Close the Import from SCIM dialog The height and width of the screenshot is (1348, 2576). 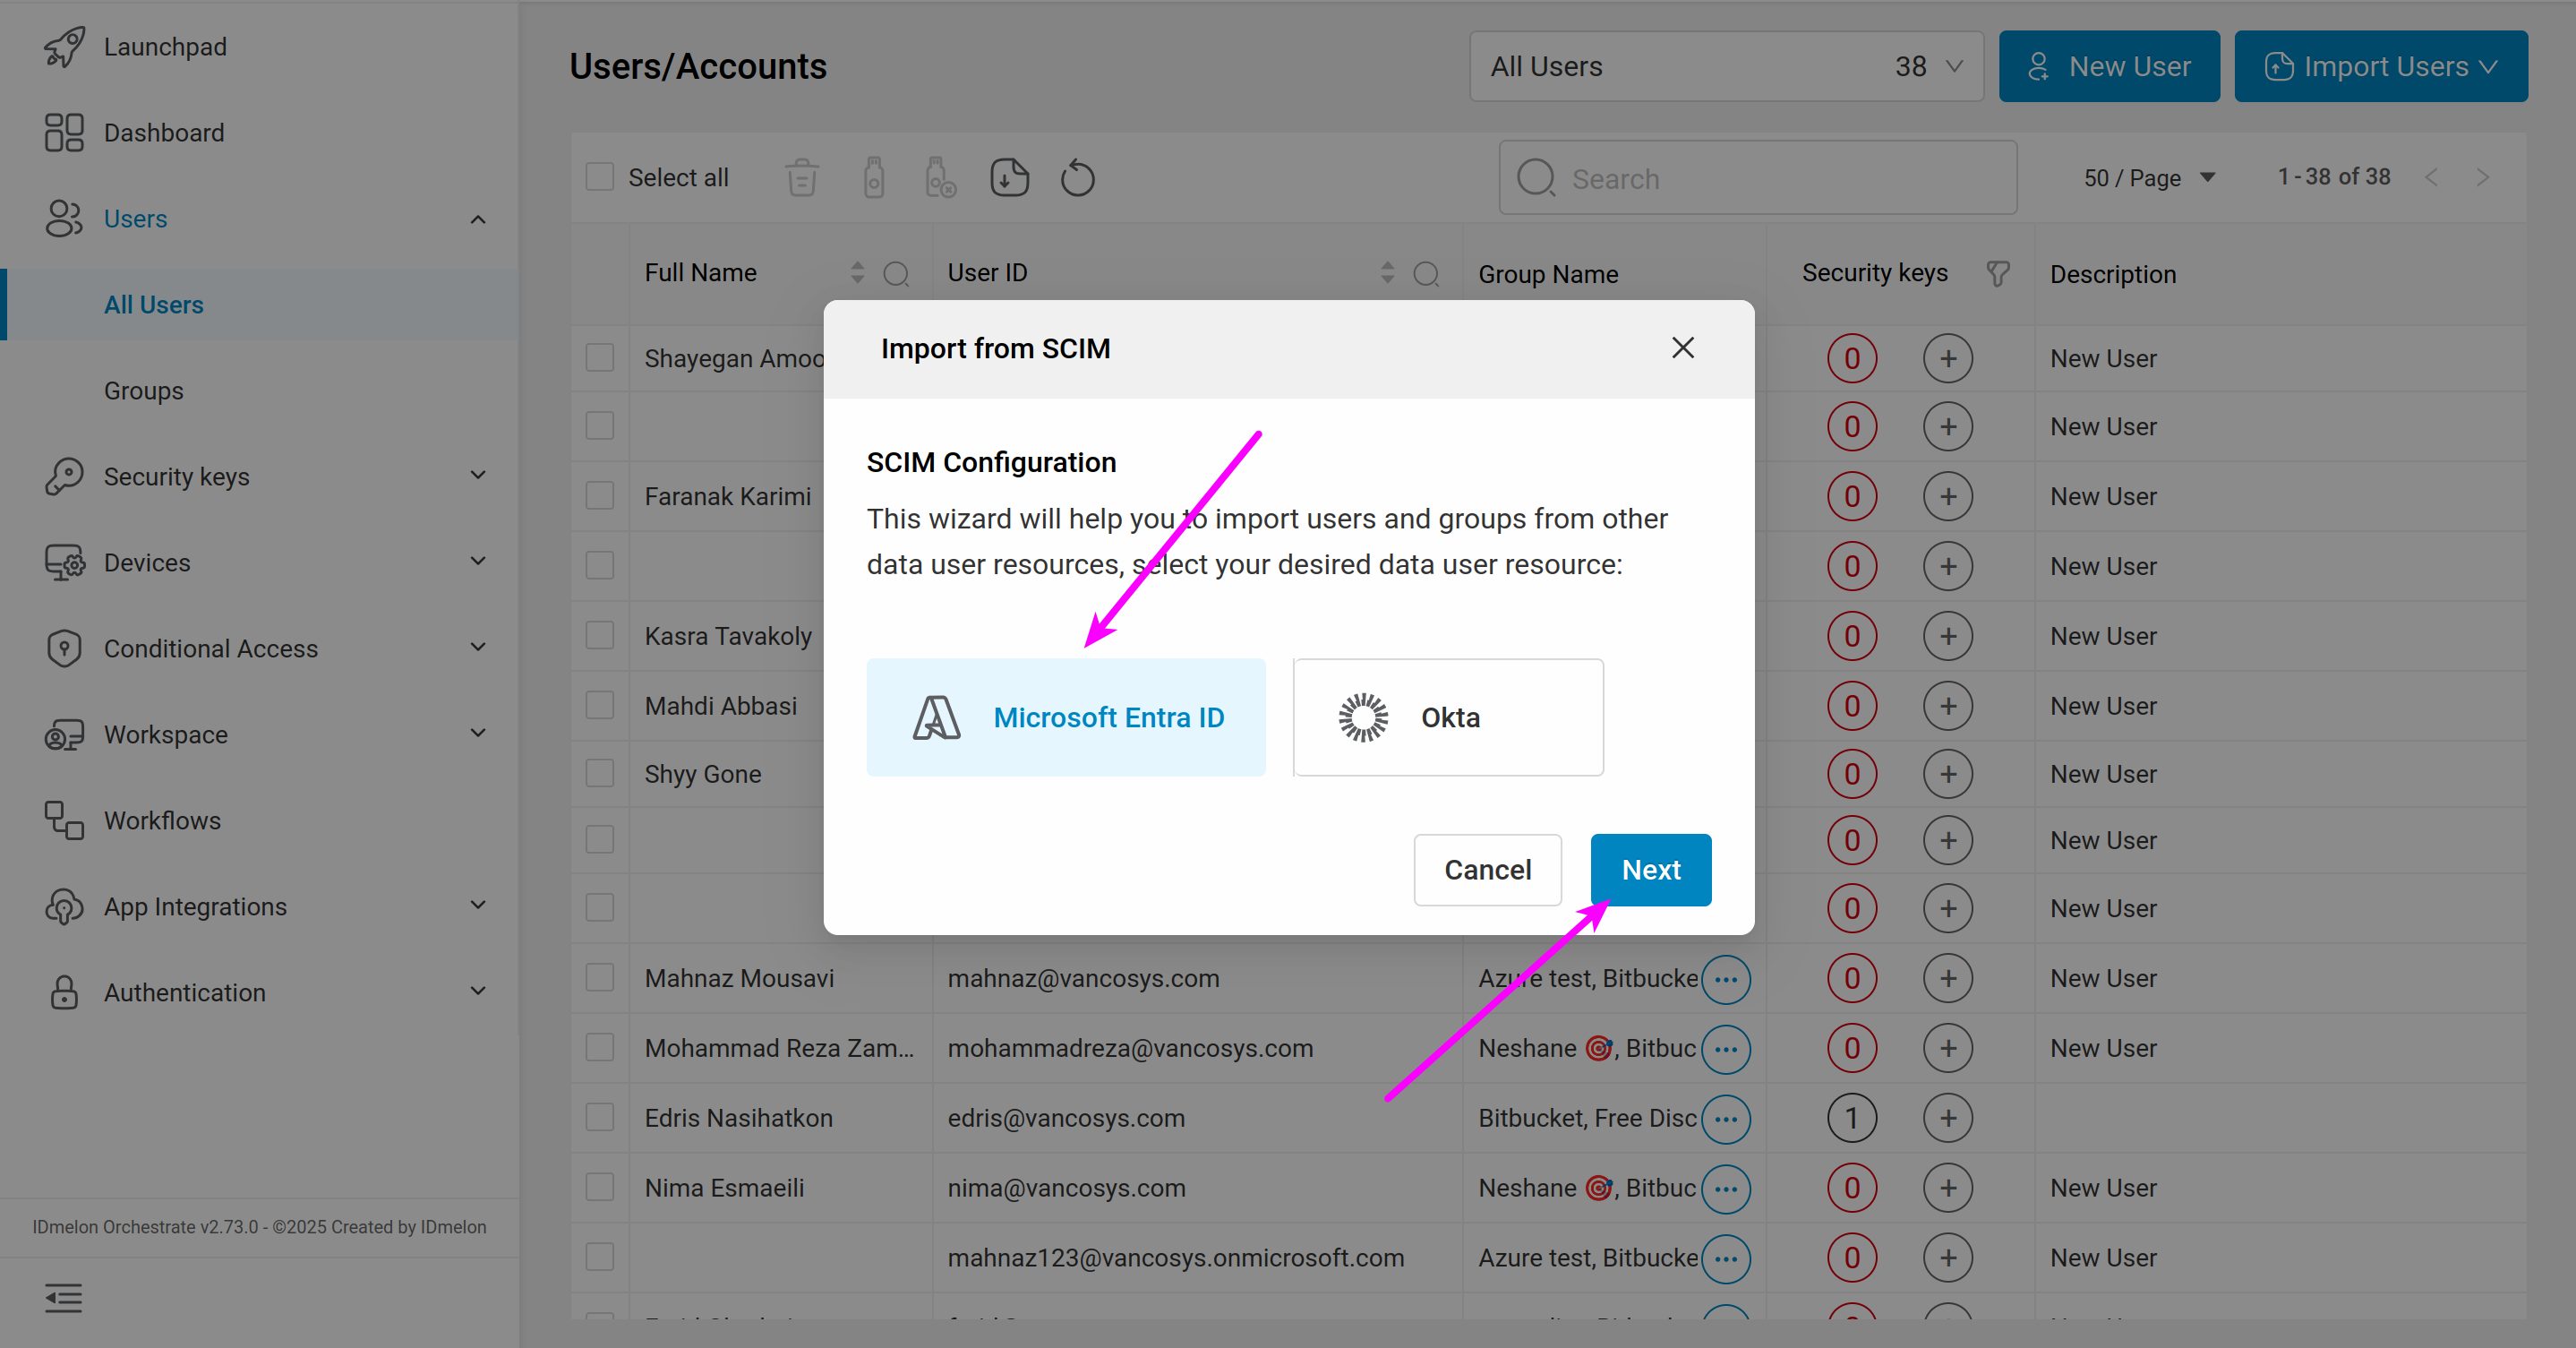[x=1683, y=348]
